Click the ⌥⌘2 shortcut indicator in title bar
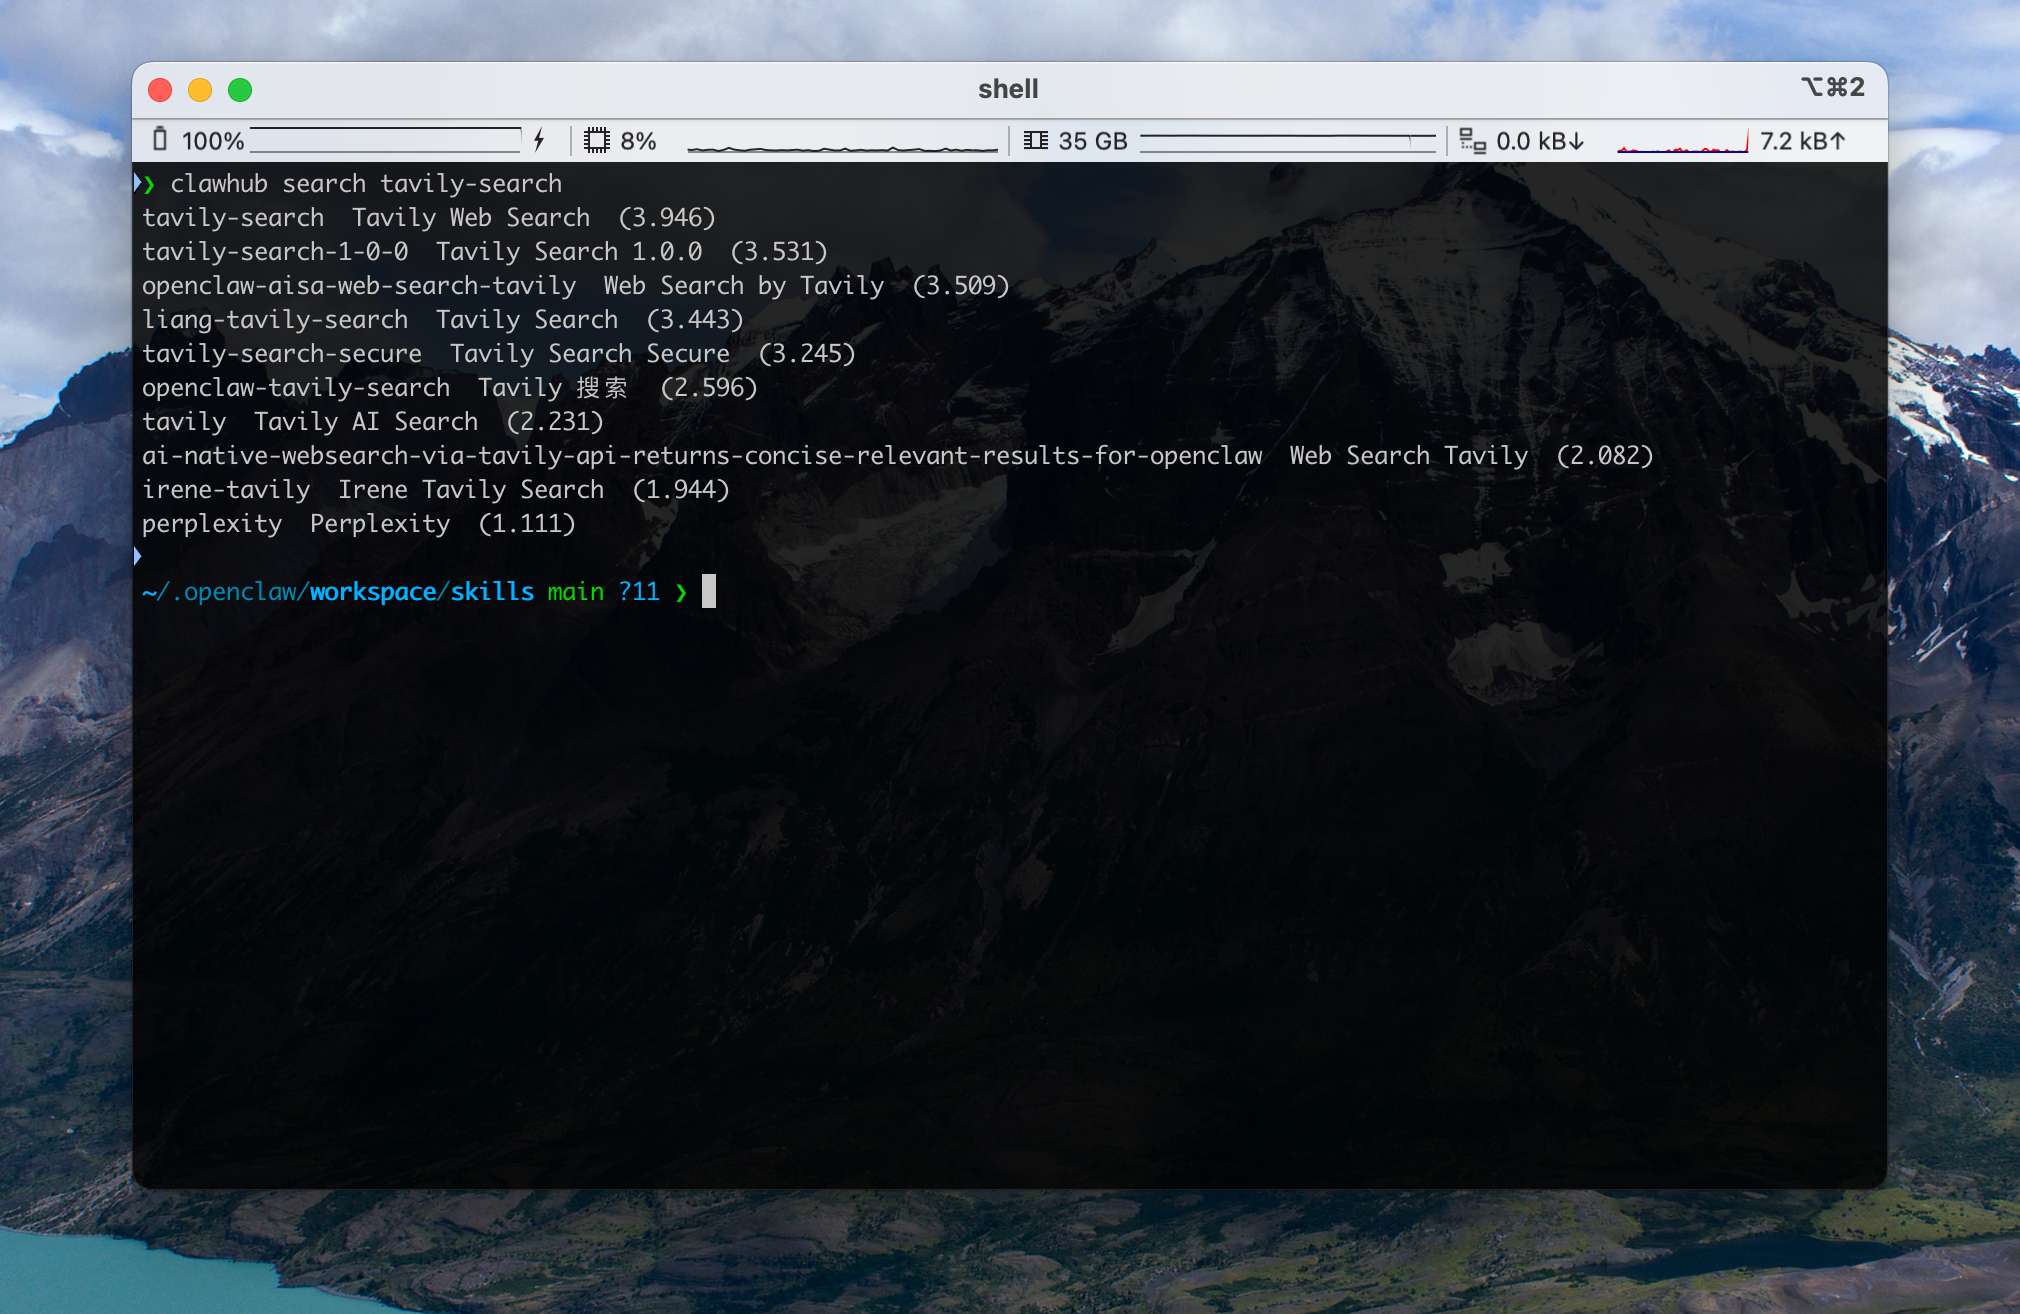 click(x=1832, y=88)
